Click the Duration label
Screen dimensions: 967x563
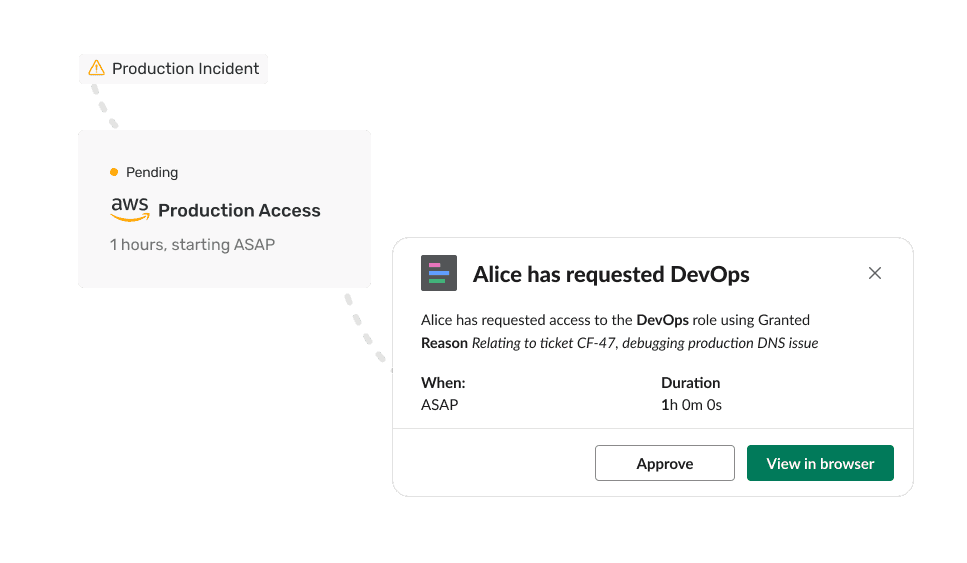tap(691, 383)
